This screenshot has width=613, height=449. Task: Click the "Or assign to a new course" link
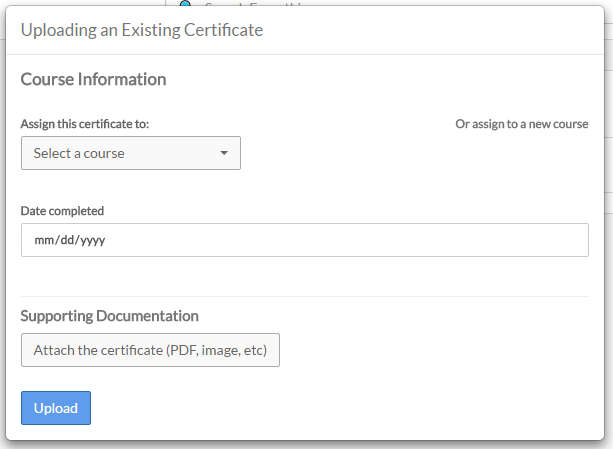(x=521, y=124)
